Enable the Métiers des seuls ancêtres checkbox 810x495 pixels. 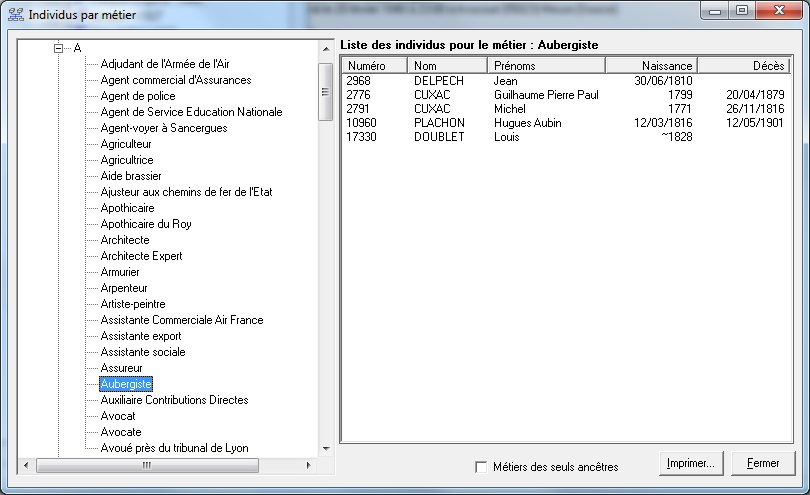click(482, 467)
